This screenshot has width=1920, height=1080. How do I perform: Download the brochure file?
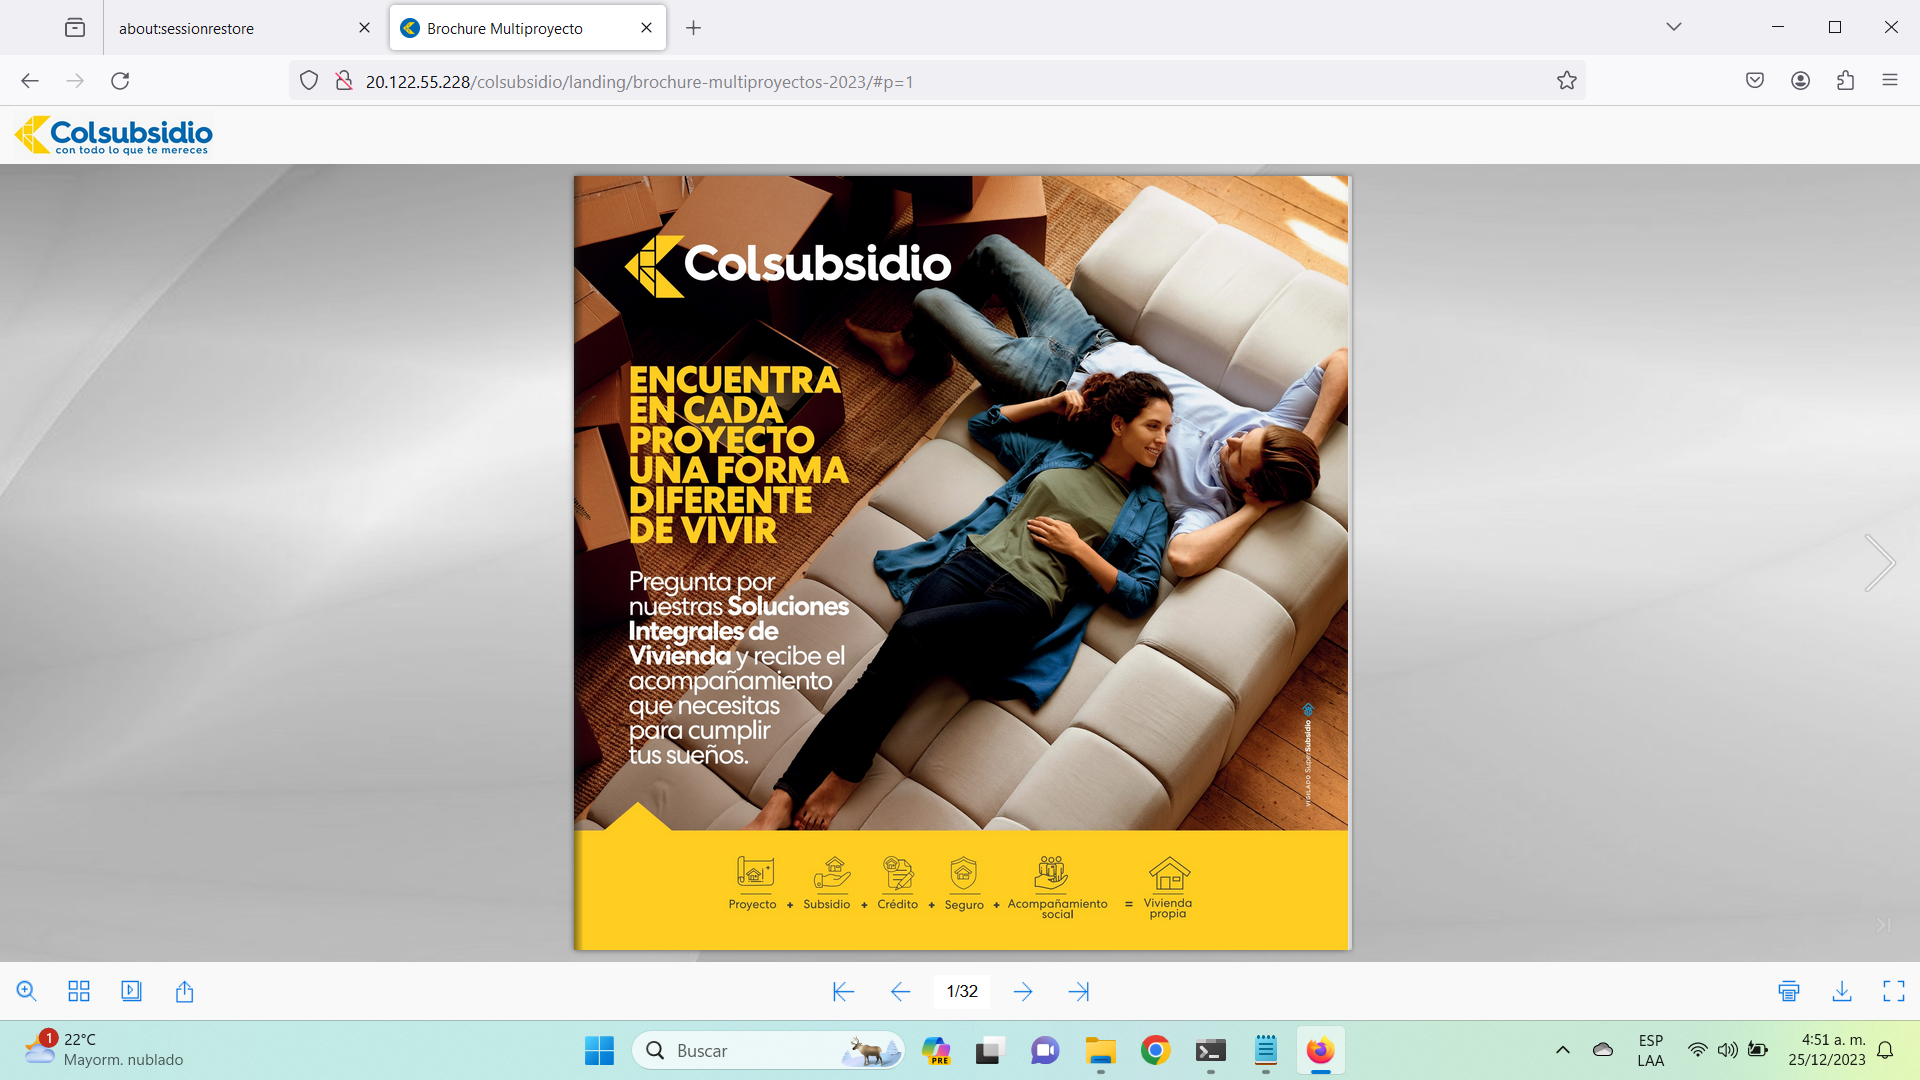tap(1841, 991)
